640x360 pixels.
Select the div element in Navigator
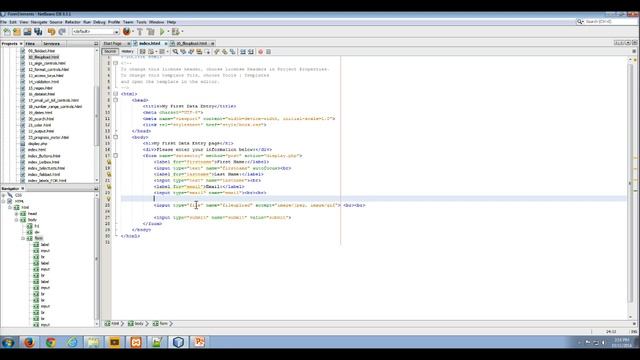pyautogui.click(x=37, y=232)
